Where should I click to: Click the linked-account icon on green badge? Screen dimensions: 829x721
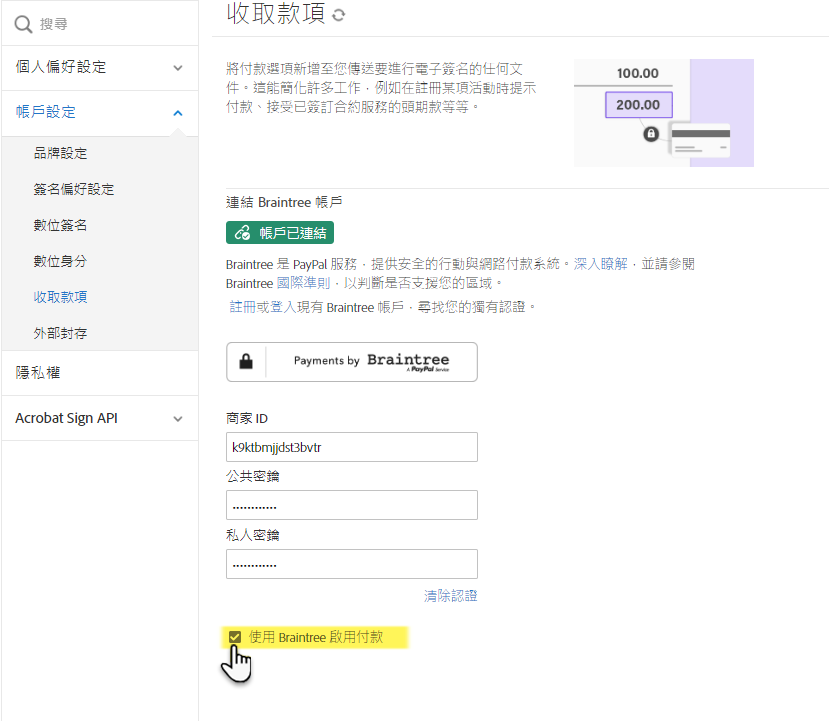pyautogui.click(x=242, y=233)
